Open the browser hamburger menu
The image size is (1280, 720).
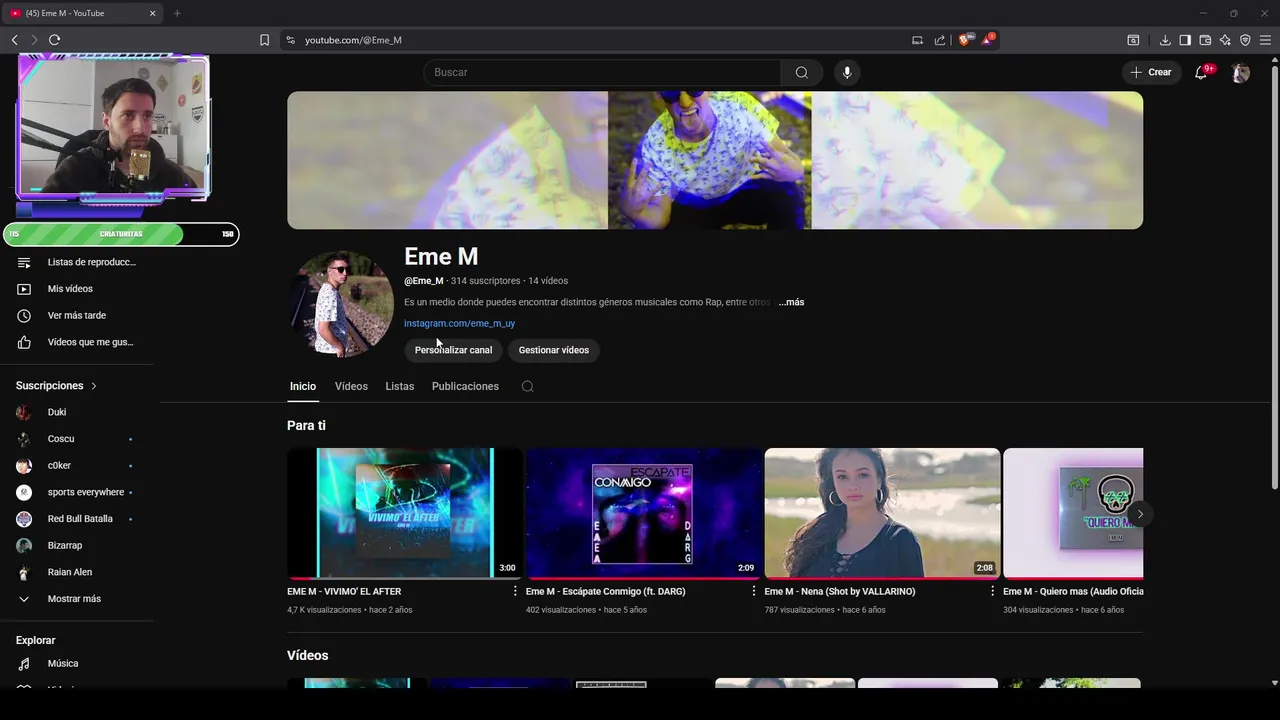[1265, 40]
